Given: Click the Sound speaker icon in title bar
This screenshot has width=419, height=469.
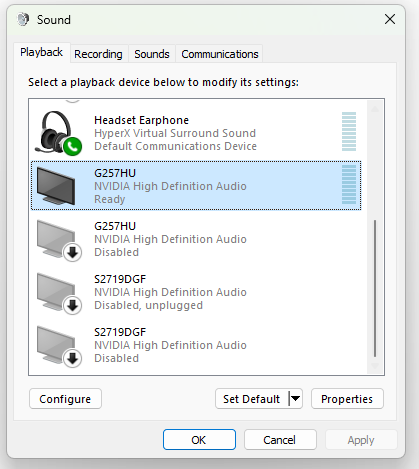Looking at the screenshot, I should click(x=23, y=19).
